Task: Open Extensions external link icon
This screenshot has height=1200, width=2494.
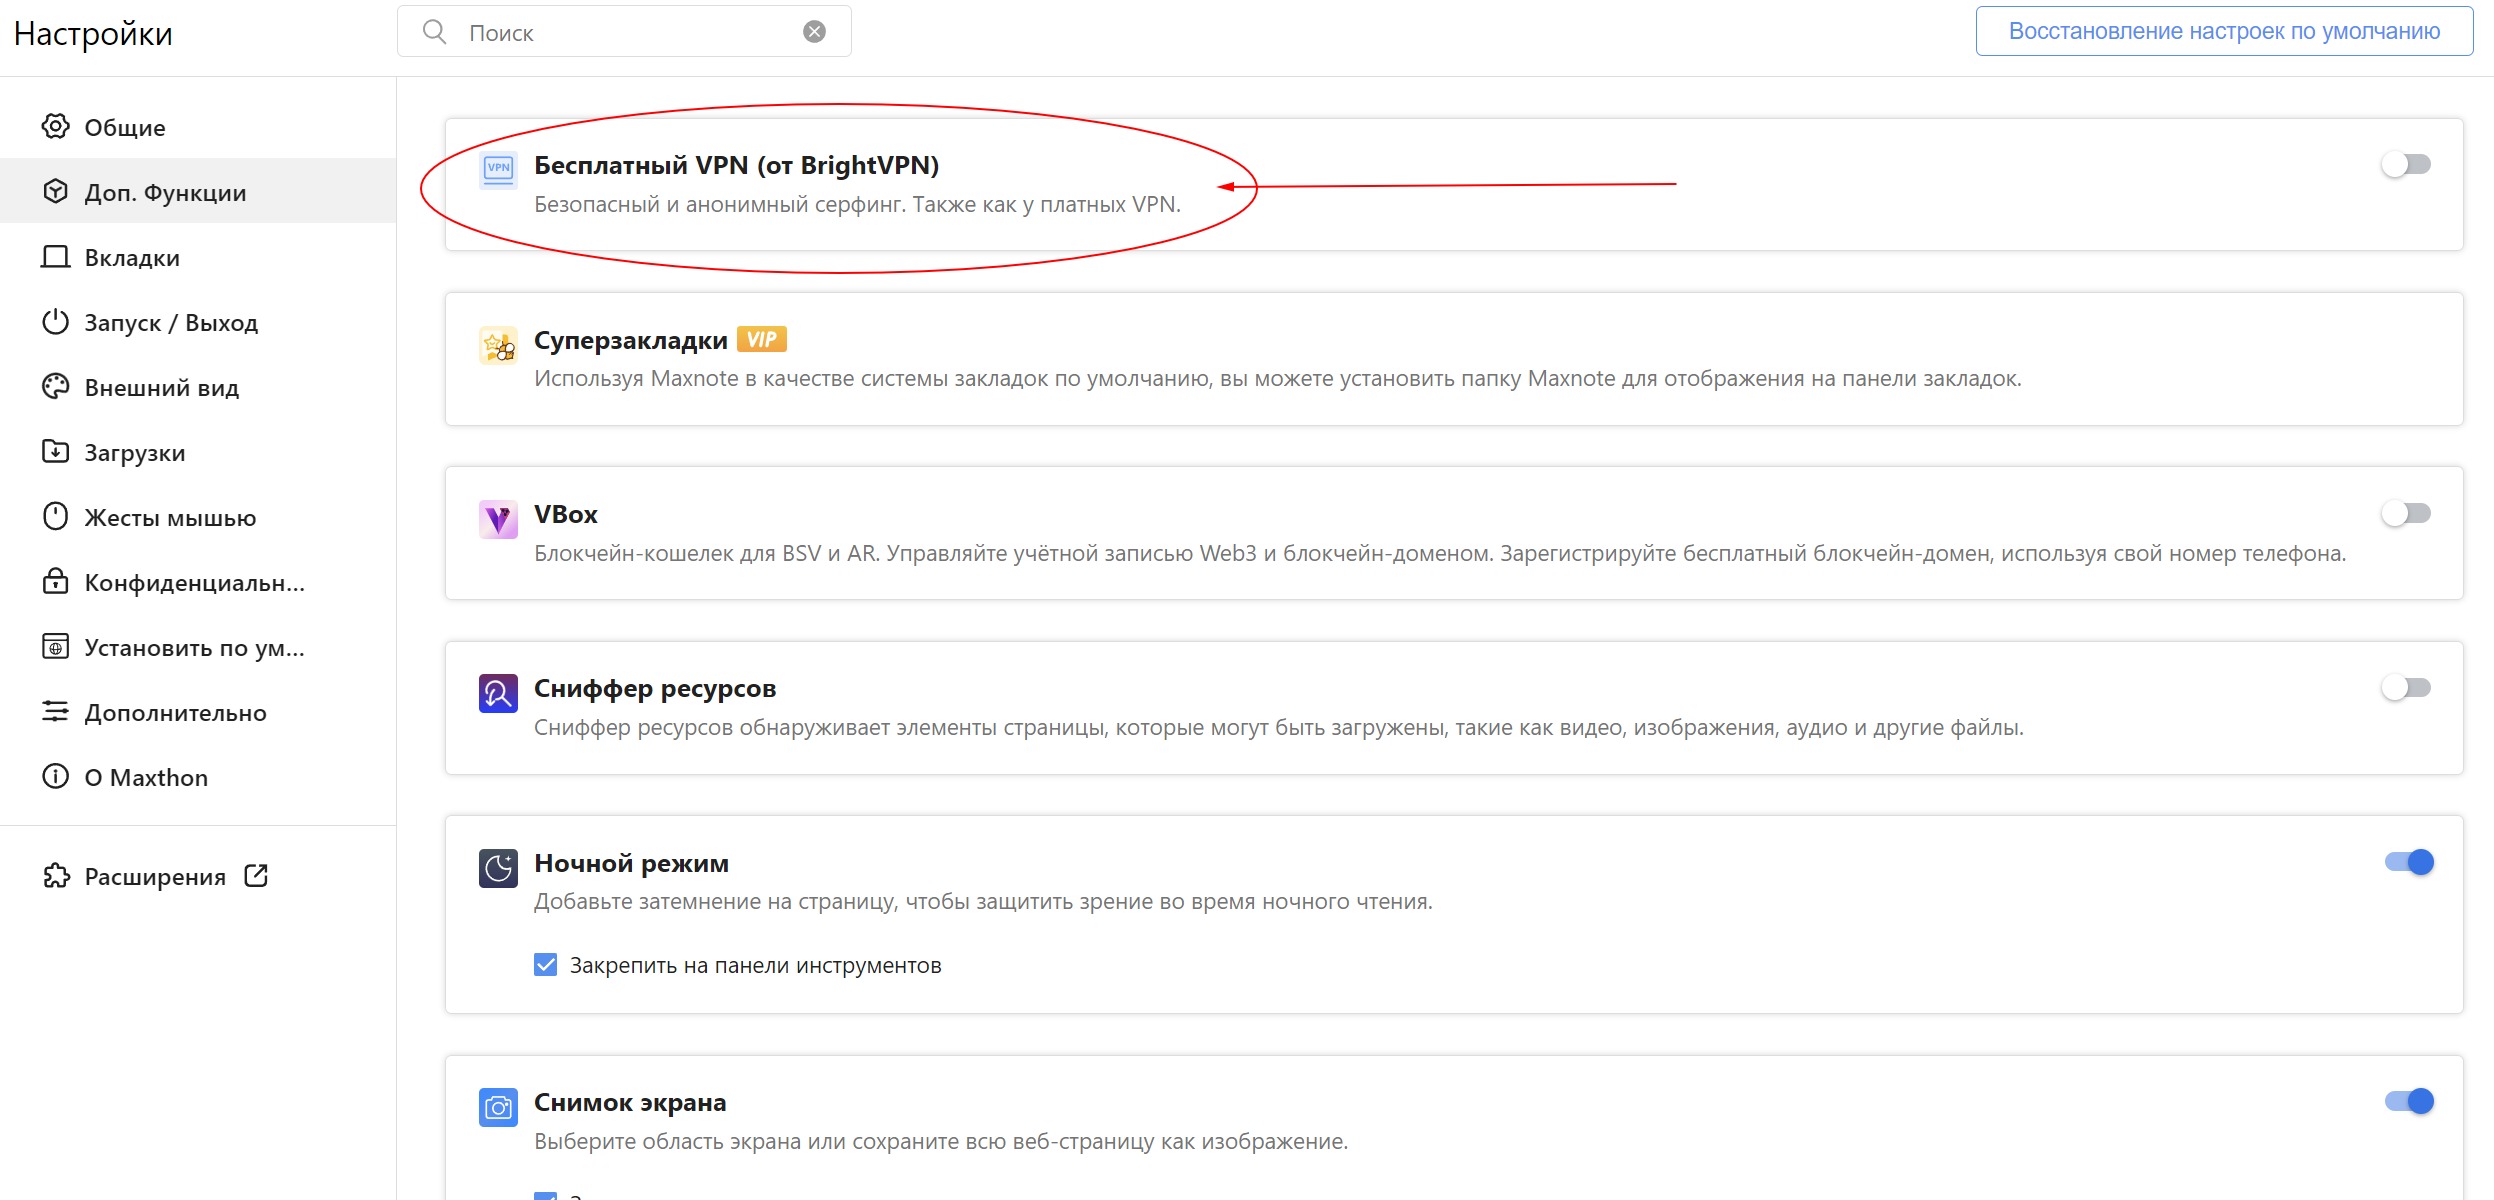Action: (x=256, y=876)
